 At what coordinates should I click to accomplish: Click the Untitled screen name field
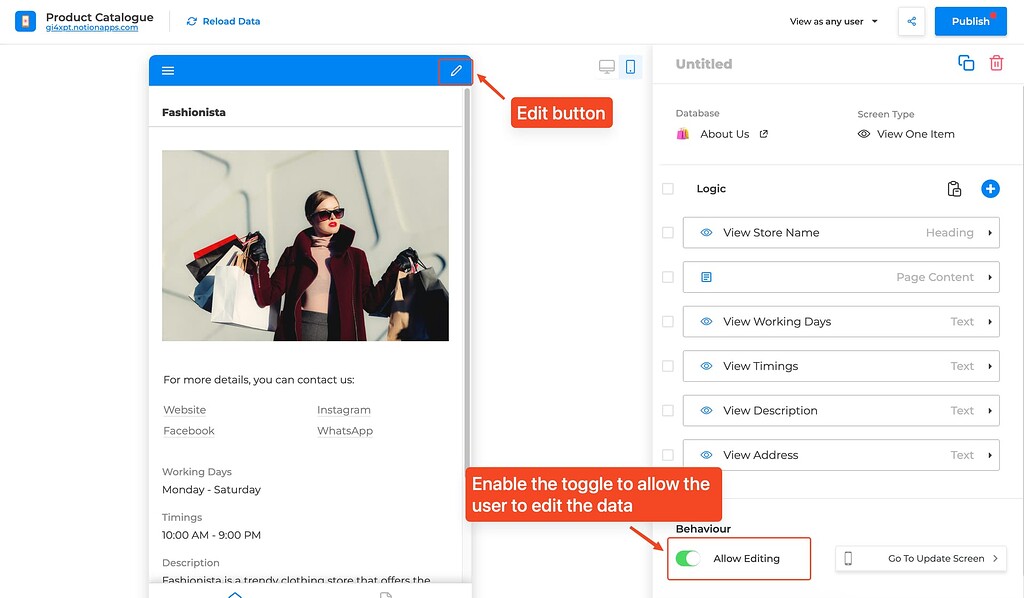point(703,63)
